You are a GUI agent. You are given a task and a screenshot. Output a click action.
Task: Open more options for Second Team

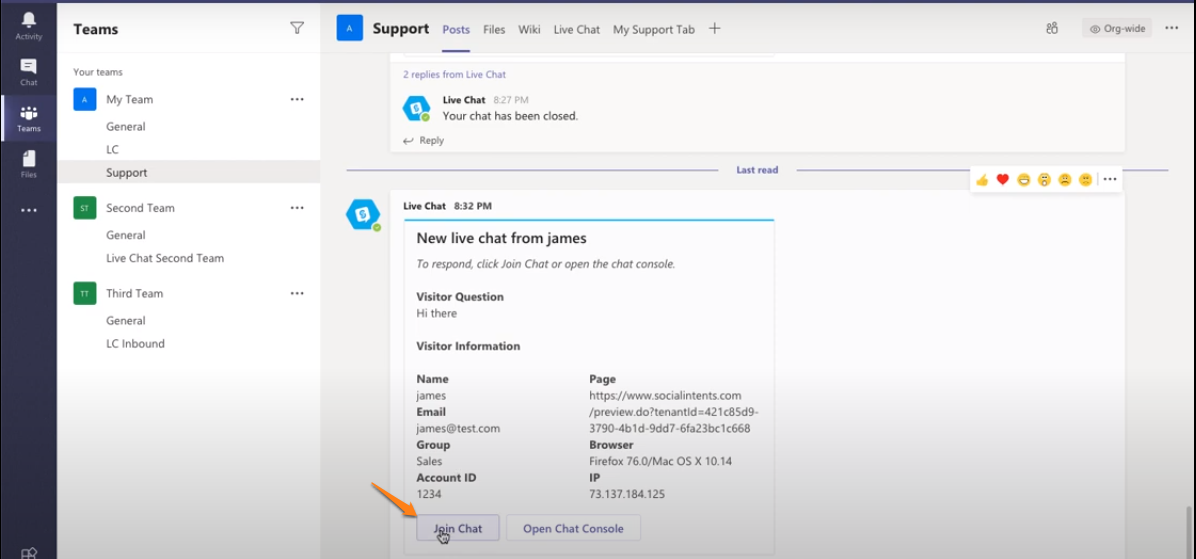click(297, 207)
